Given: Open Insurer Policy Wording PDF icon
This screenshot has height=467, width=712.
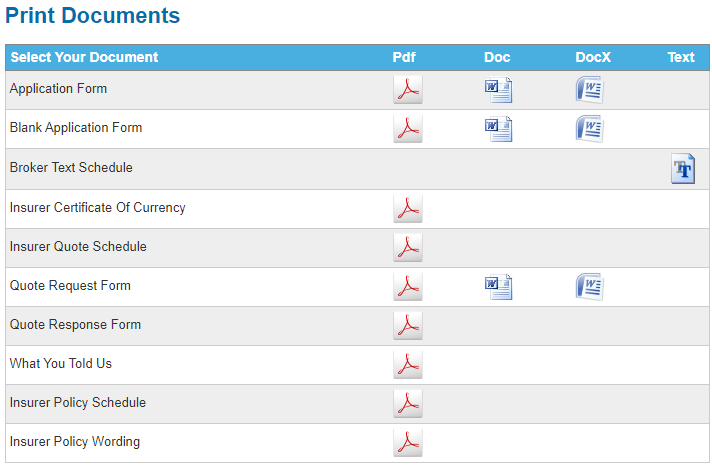Looking at the screenshot, I should tap(408, 443).
